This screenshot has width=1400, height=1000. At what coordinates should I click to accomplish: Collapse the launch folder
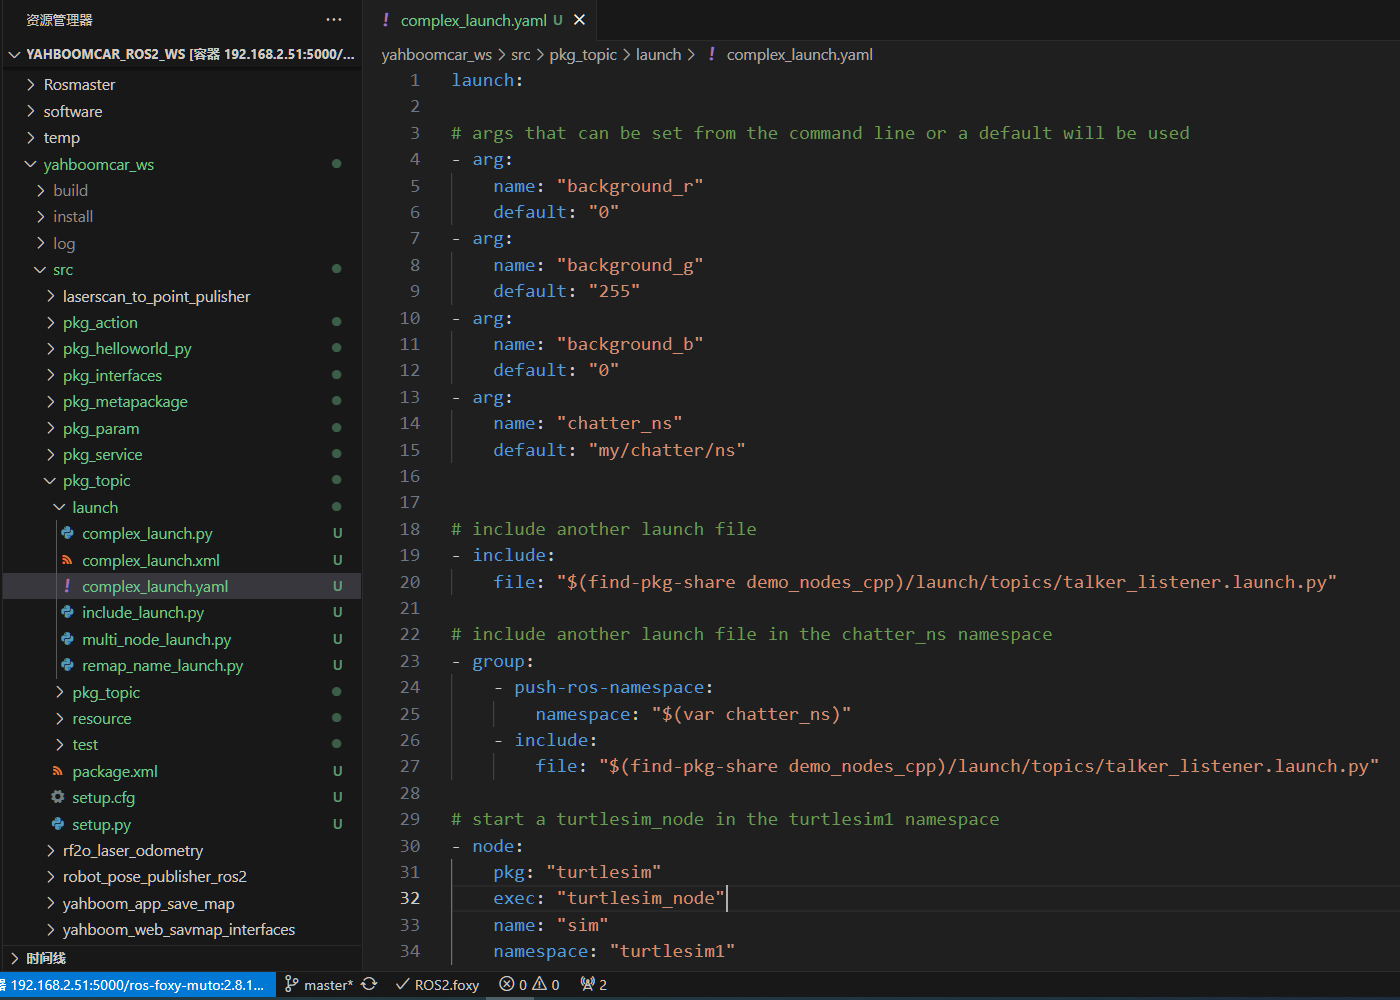pos(60,507)
